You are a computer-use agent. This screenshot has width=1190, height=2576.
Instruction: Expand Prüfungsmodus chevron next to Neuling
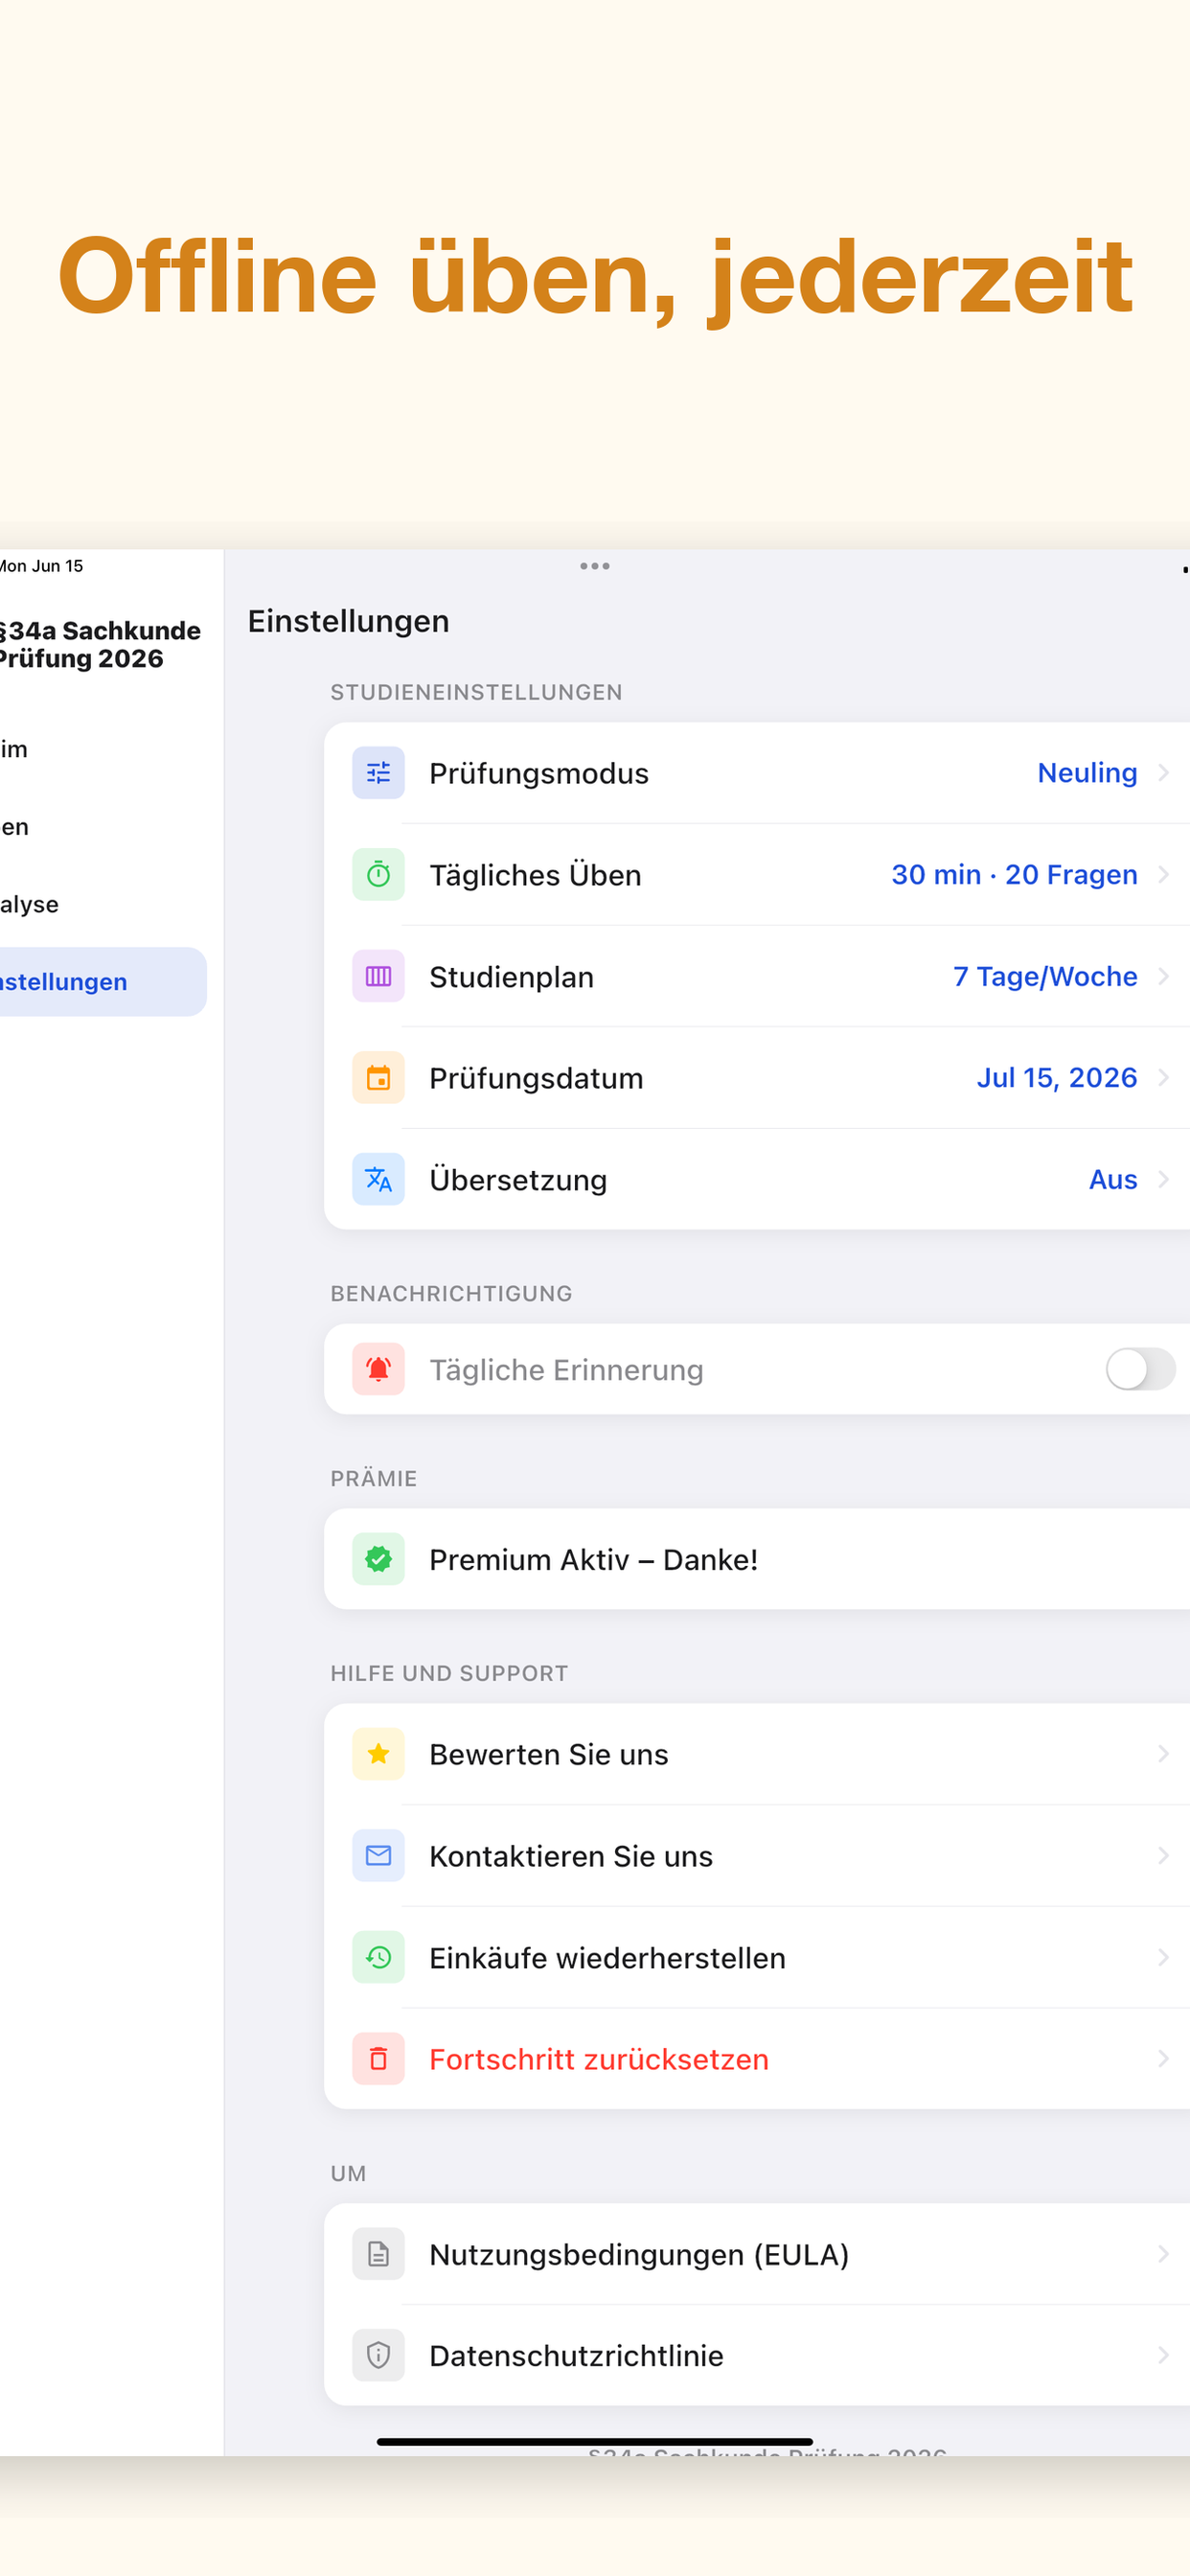click(1163, 773)
